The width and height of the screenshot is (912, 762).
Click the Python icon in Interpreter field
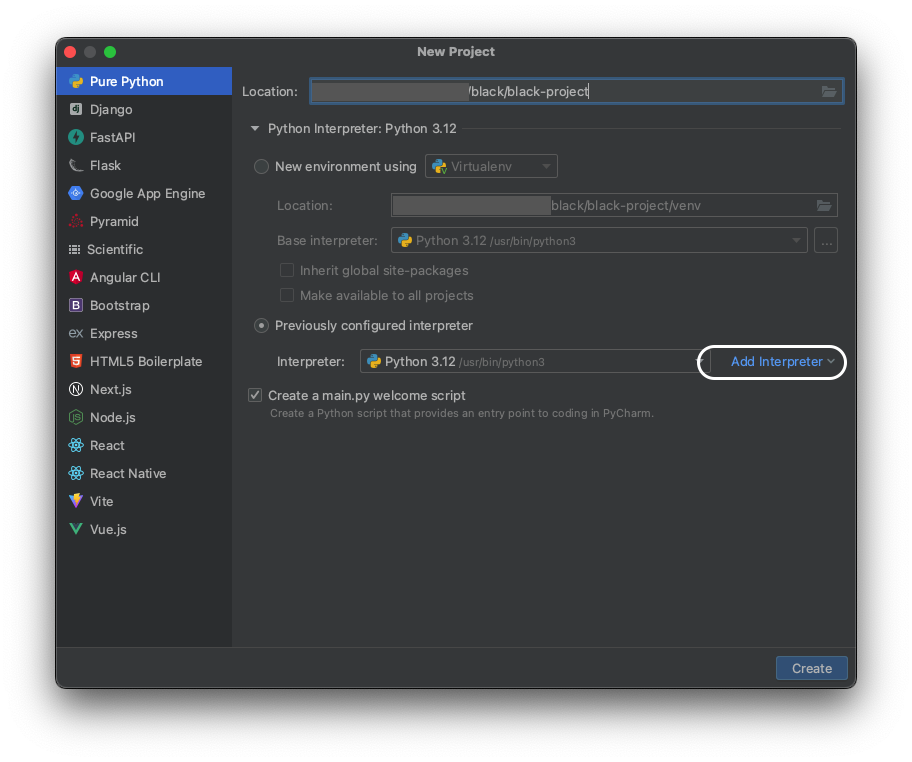click(374, 362)
